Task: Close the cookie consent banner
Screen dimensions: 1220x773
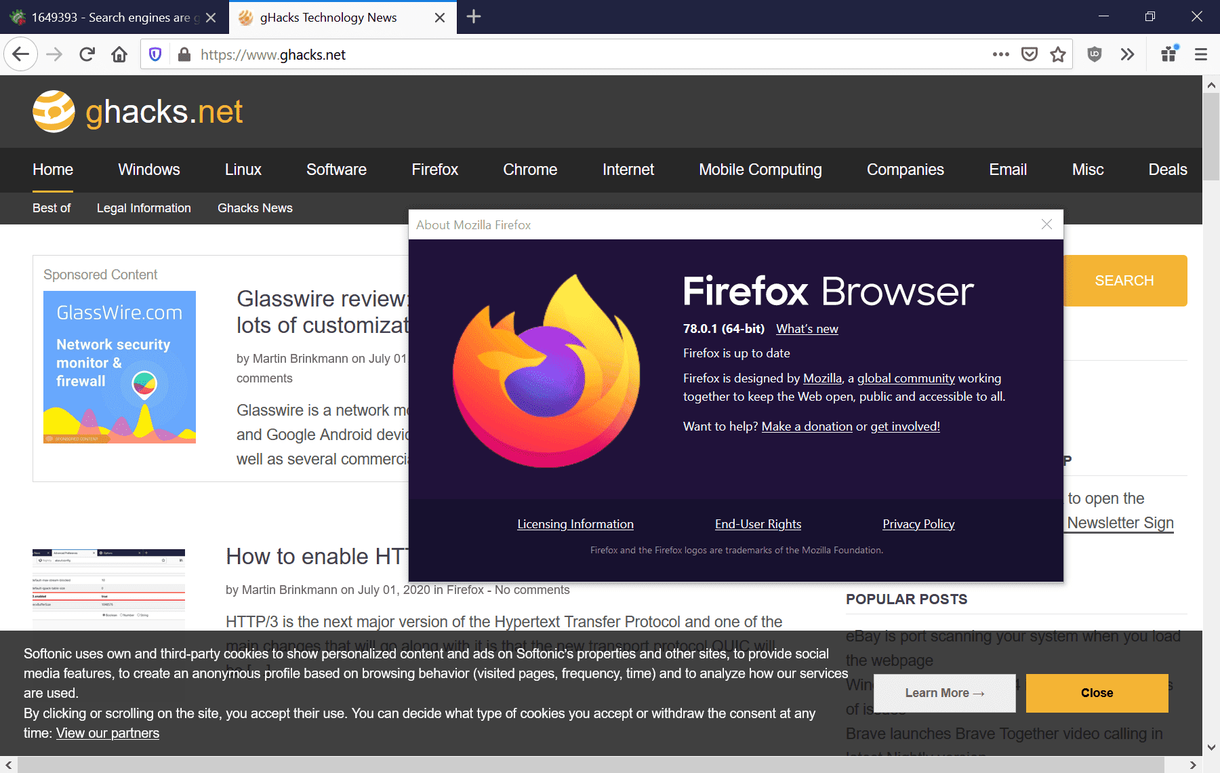Action: click(1097, 693)
